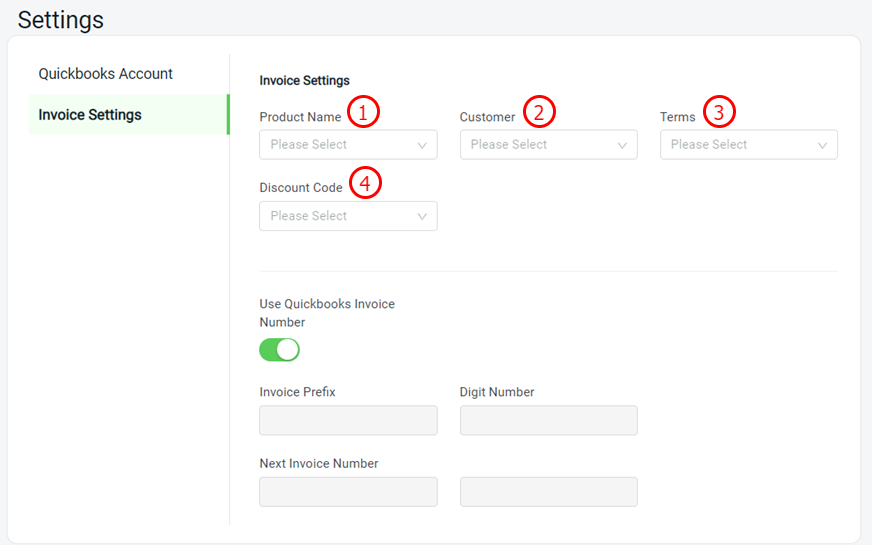The width and height of the screenshot is (873, 546).
Task: Open the Product Name Please Select dropdown
Action: pyautogui.click(x=349, y=145)
